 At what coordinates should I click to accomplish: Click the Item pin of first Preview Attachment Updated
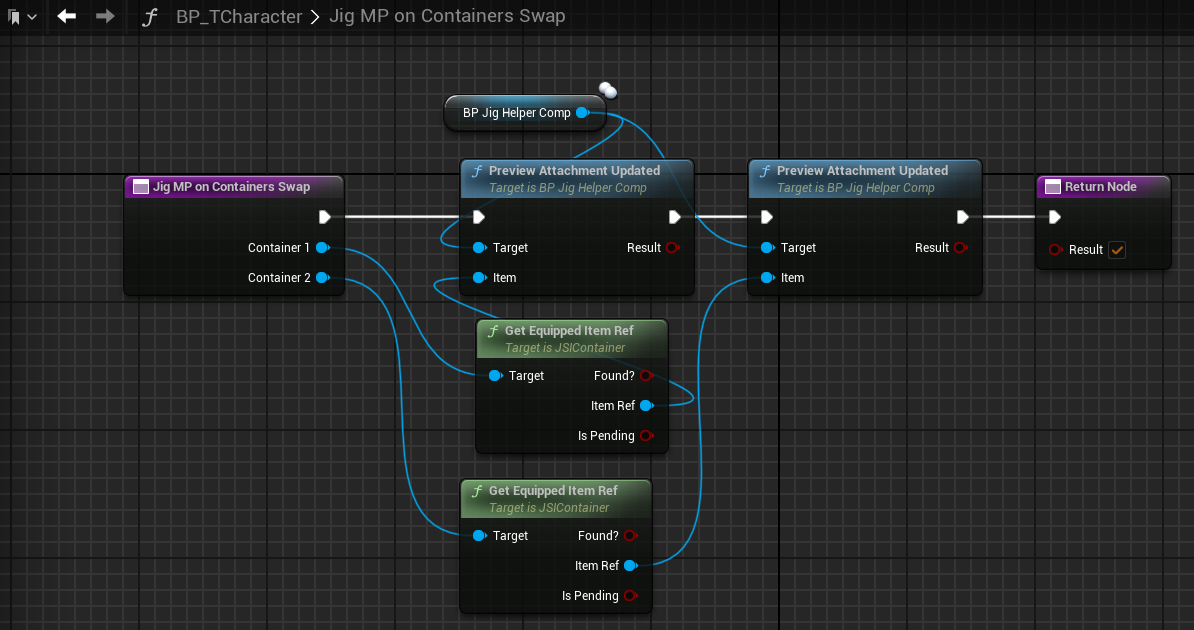click(x=479, y=277)
